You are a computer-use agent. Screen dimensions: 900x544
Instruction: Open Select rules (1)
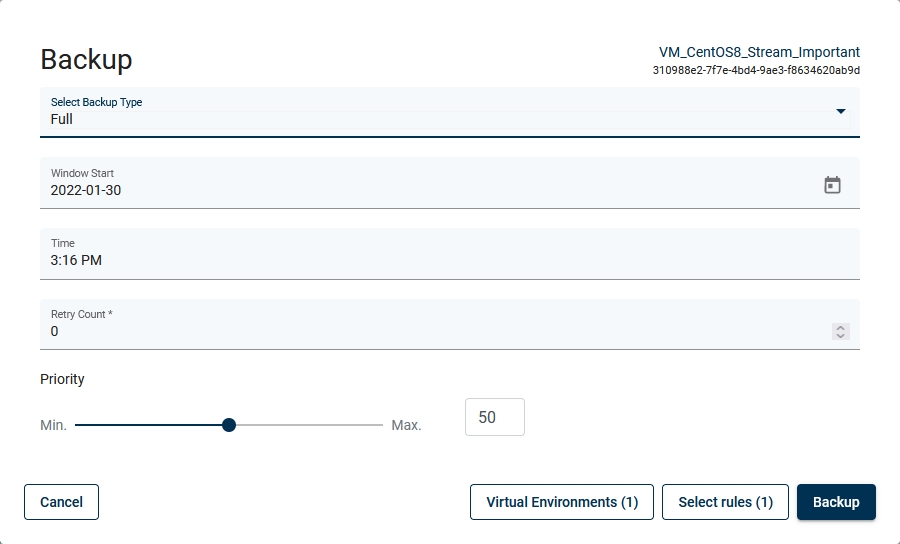coord(725,502)
